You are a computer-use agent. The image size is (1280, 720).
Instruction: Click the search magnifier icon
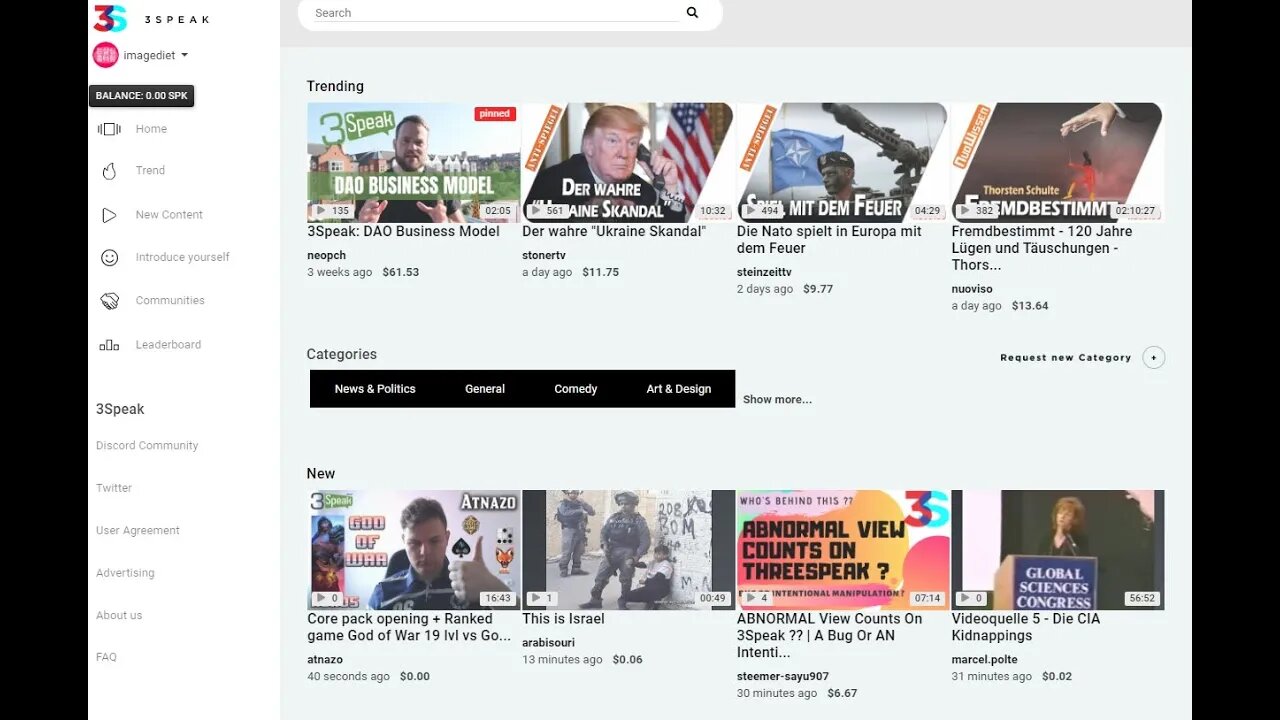pos(692,13)
